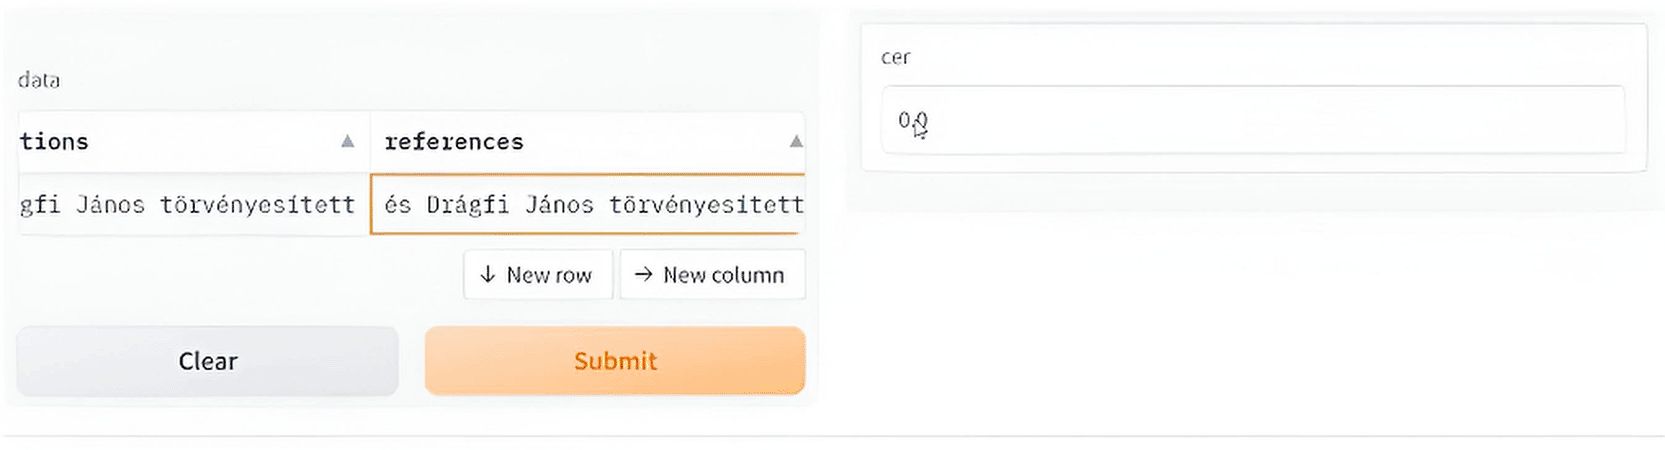Click the truncated predictions header 'tions'
This screenshot has height=450, width=1665.
[54, 142]
